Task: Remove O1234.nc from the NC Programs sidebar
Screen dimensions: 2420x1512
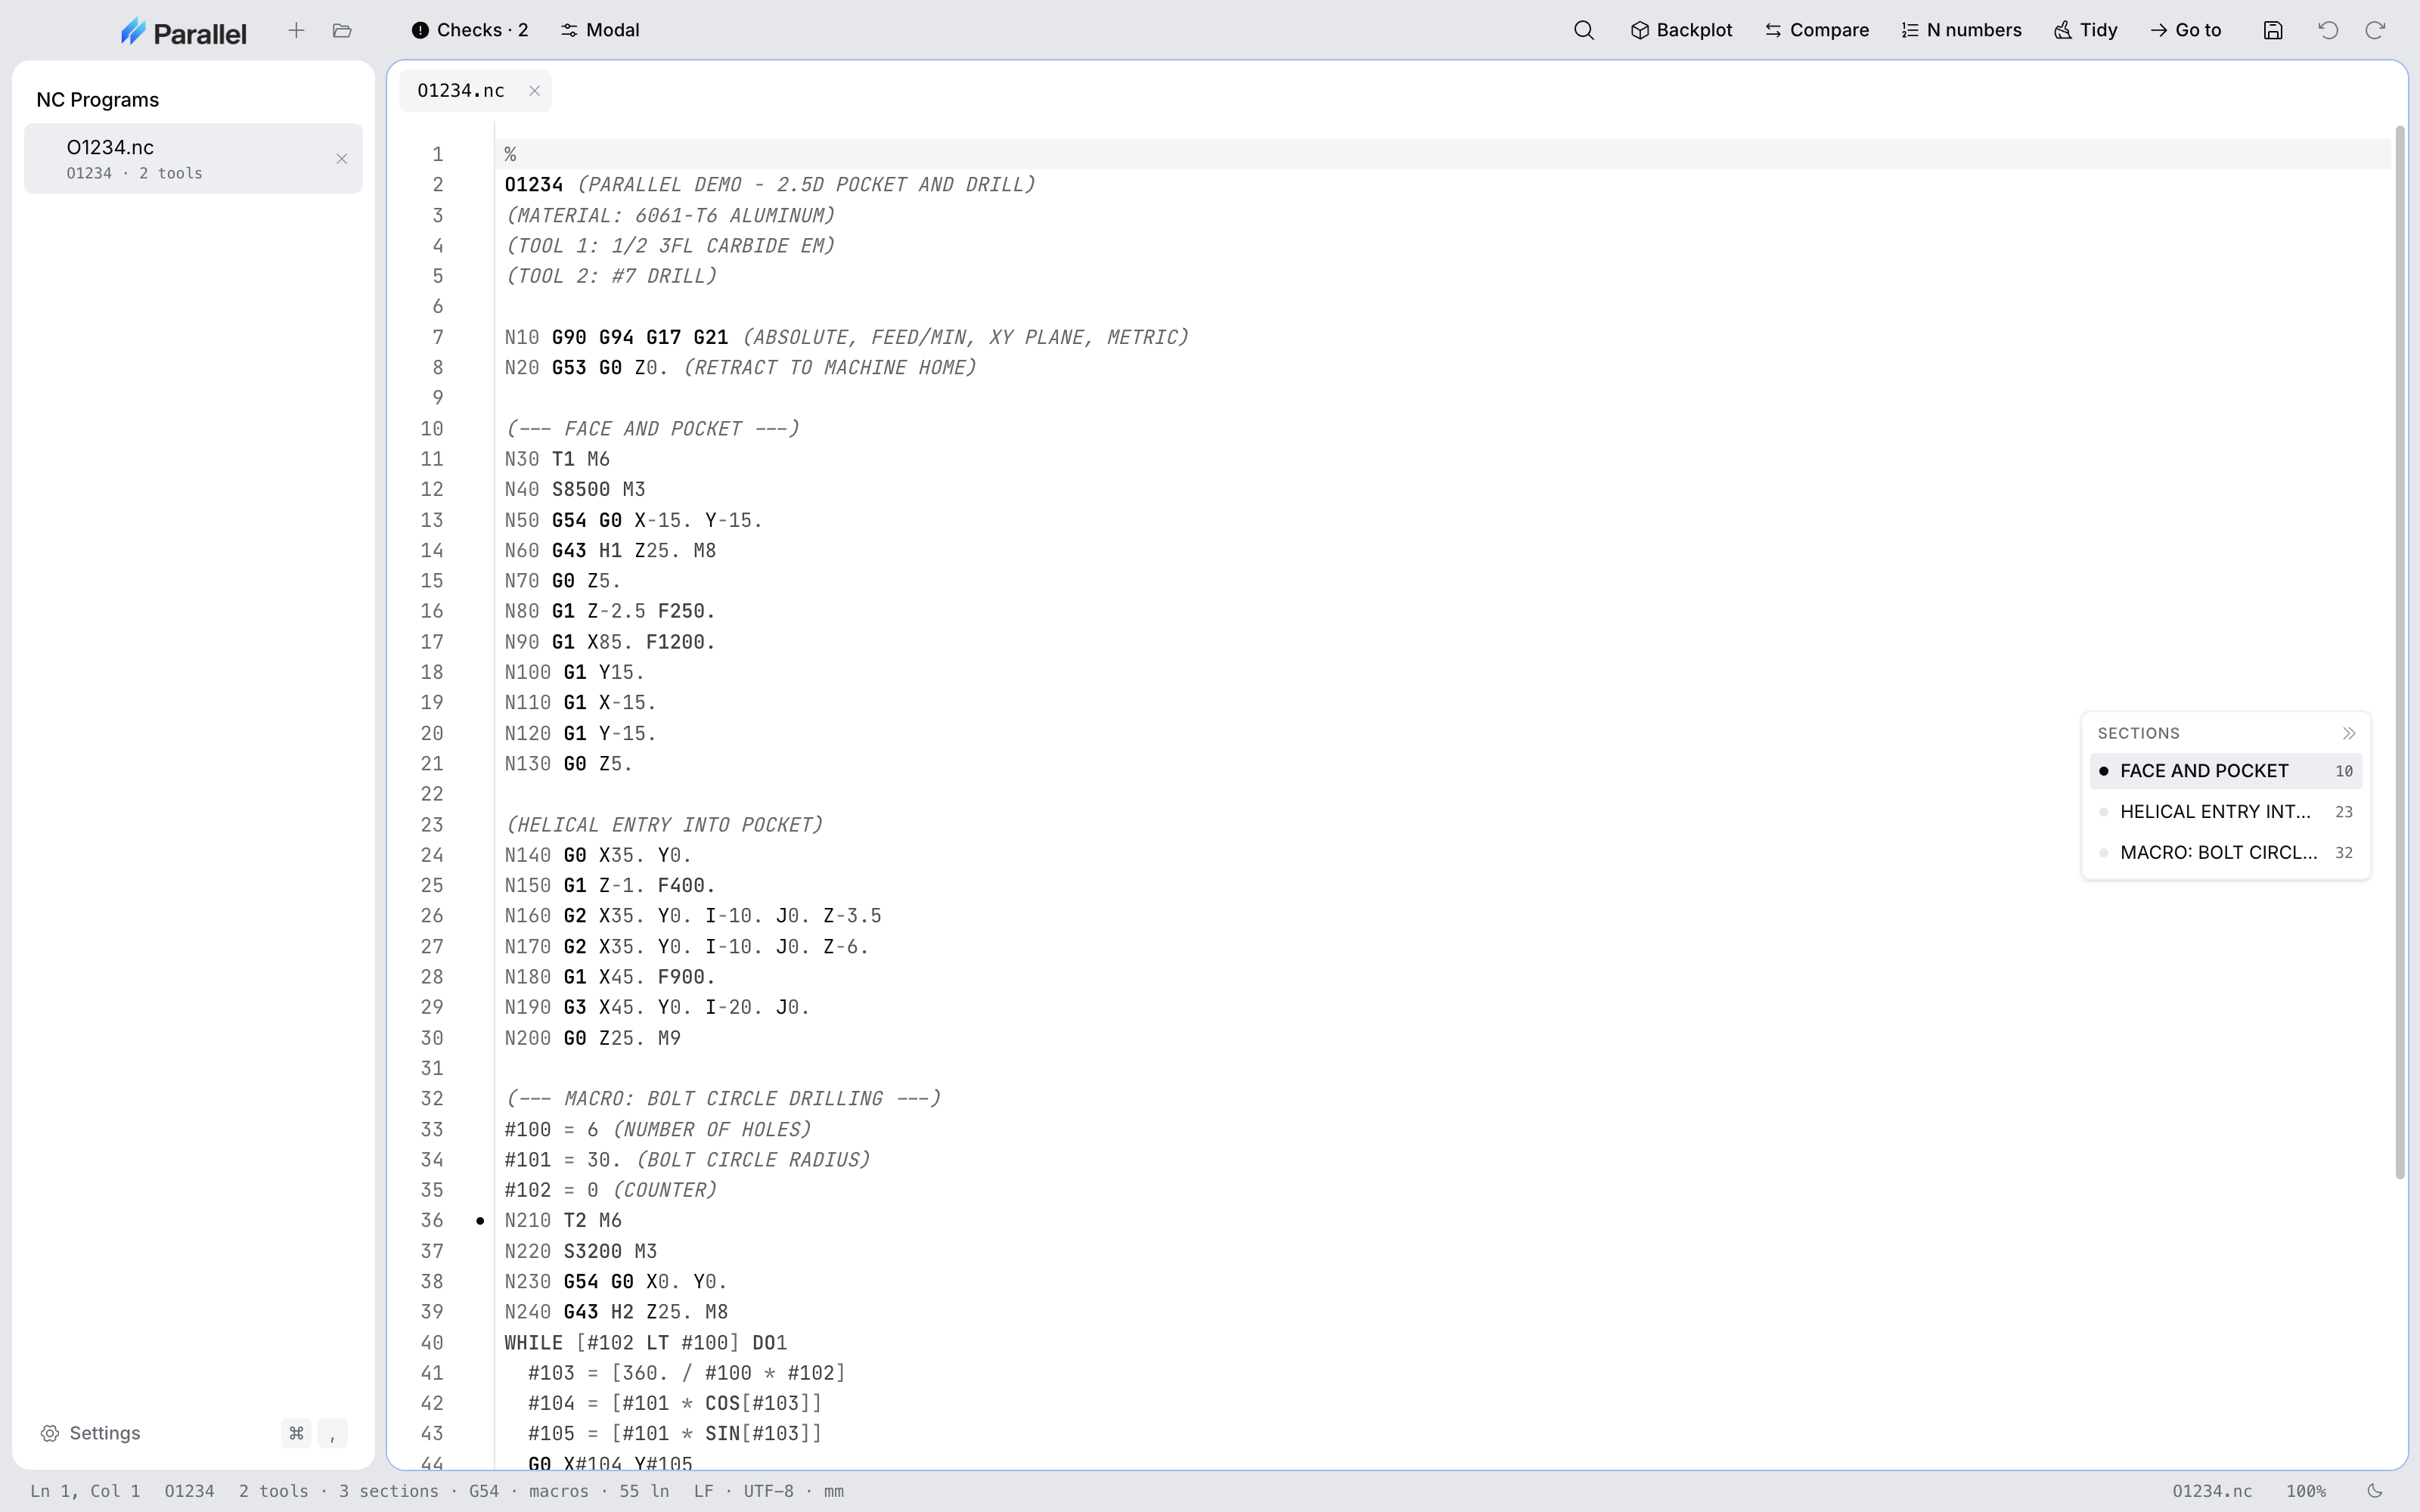Action: [x=342, y=159]
